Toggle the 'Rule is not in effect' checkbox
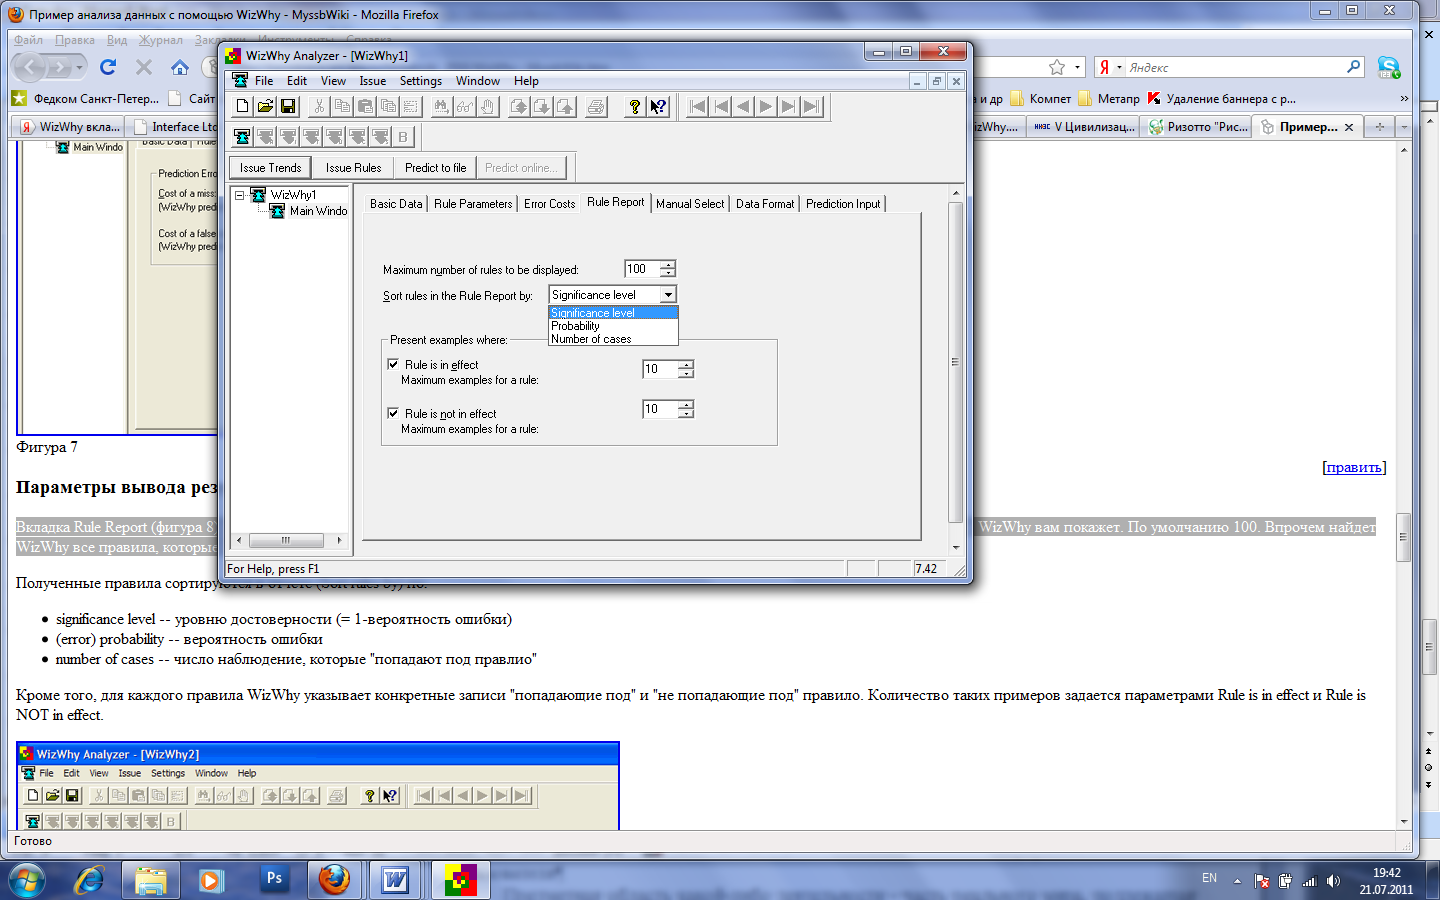The image size is (1440, 900). click(x=393, y=412)
